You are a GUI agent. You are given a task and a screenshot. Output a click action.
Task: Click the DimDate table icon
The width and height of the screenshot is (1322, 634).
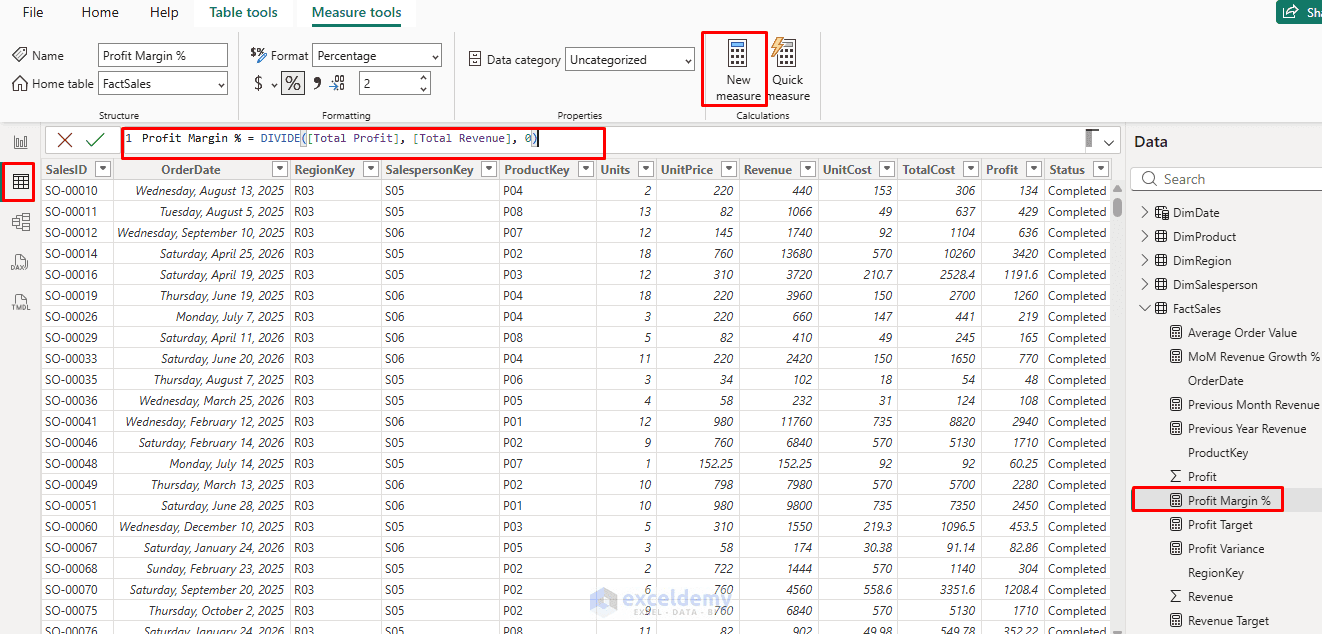click(1161, 212)
